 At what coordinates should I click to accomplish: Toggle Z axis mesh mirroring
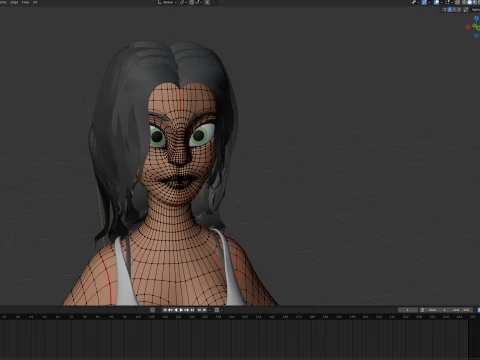(x=459, y=10)
